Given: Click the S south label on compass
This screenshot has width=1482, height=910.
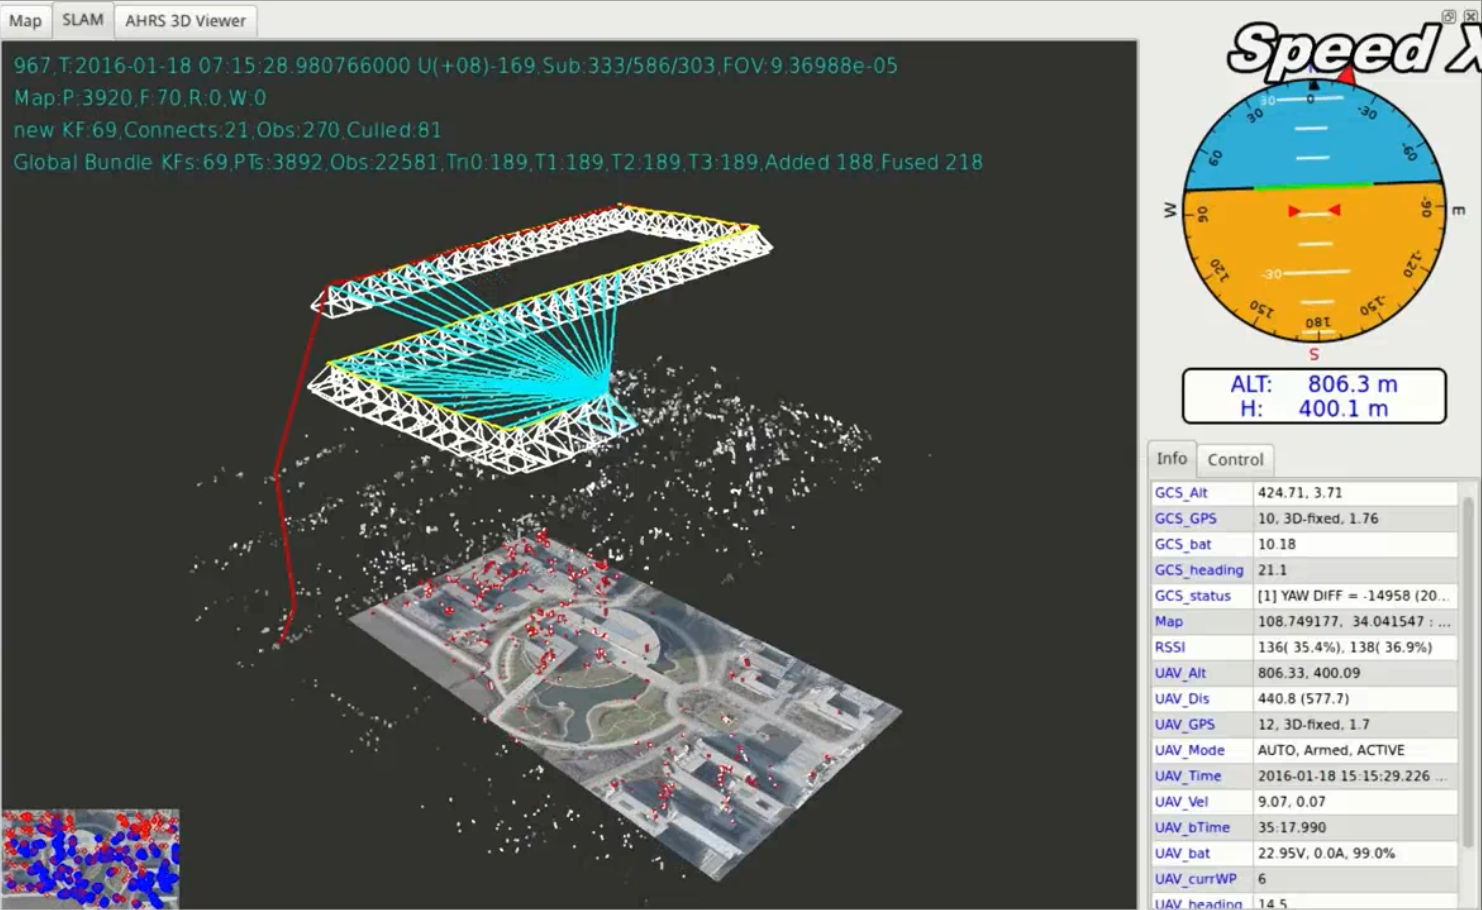Looking at the screenshot, I should (x=1314, y=354).
